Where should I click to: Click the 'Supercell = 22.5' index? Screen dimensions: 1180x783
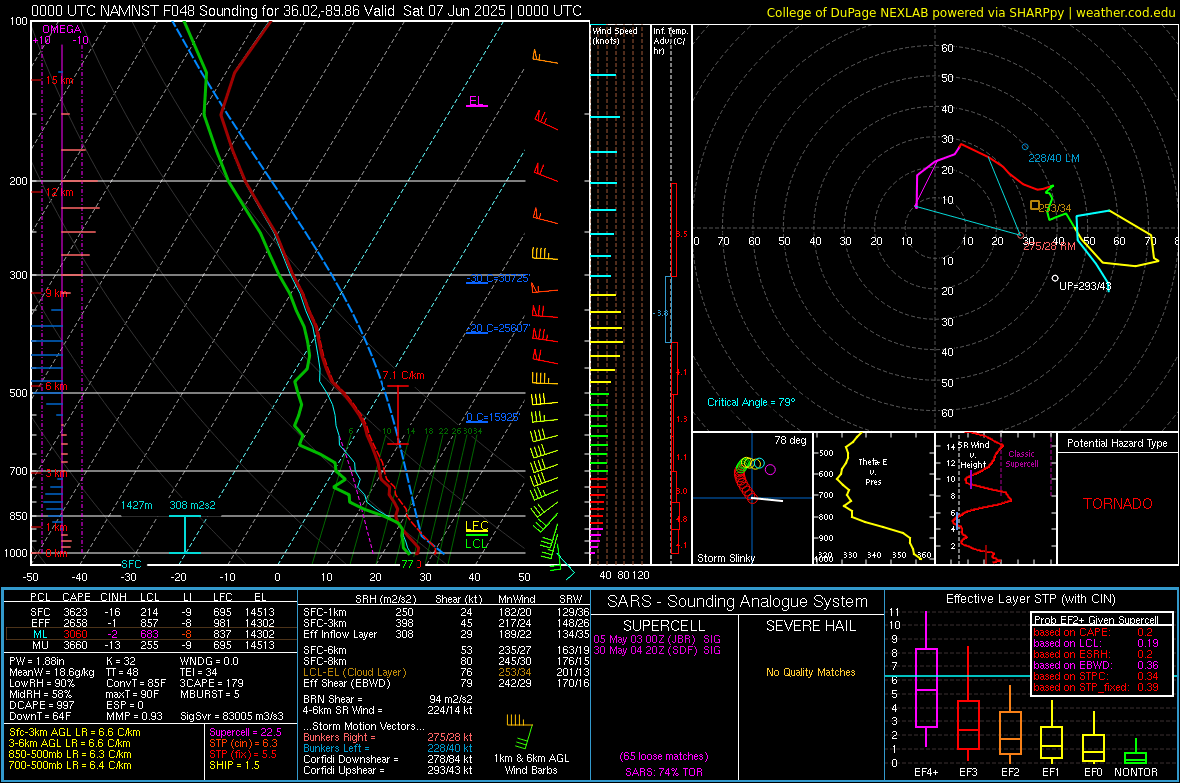(x=245, y=732)
